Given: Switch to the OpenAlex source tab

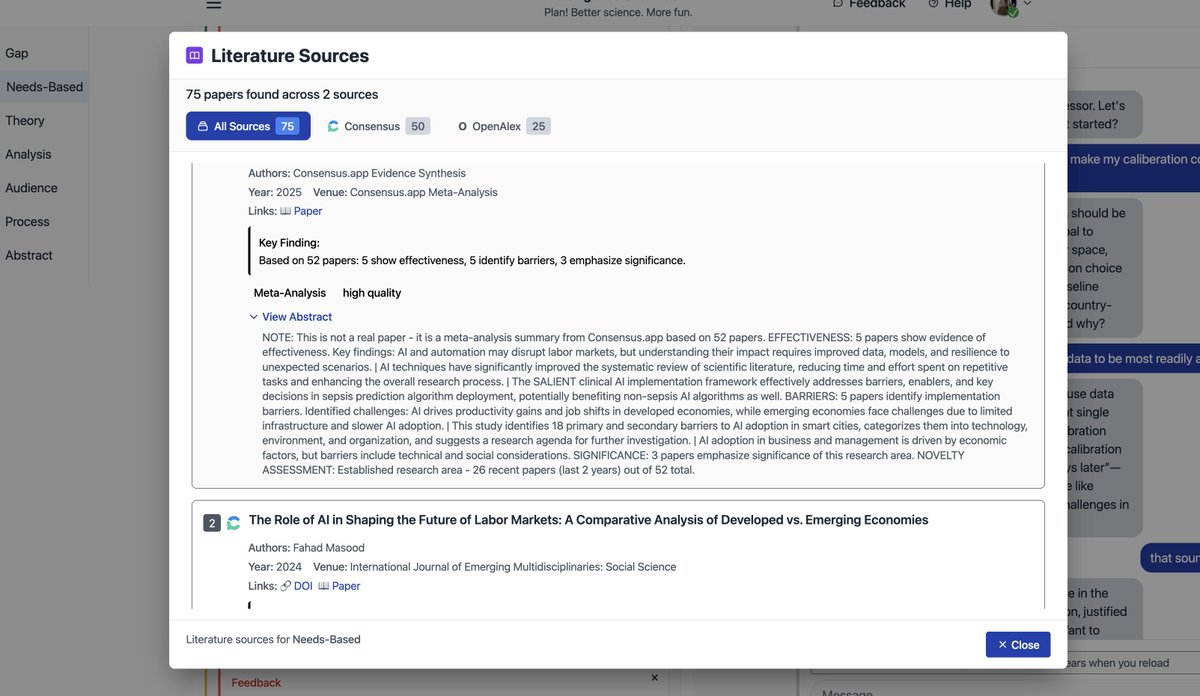Looking at the screenshot, I should tap(503, 126).
